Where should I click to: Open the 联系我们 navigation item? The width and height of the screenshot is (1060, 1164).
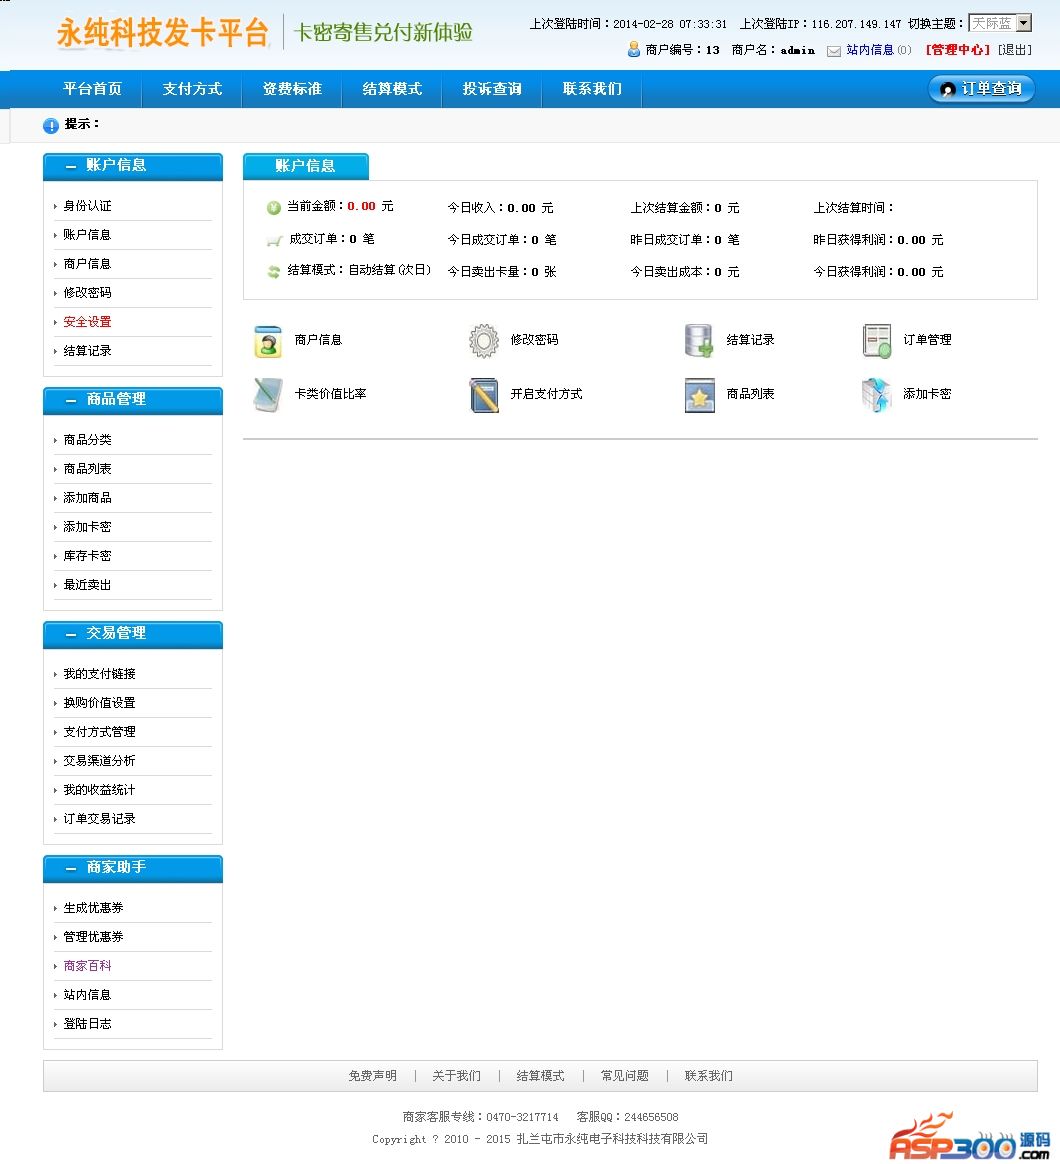592,89
